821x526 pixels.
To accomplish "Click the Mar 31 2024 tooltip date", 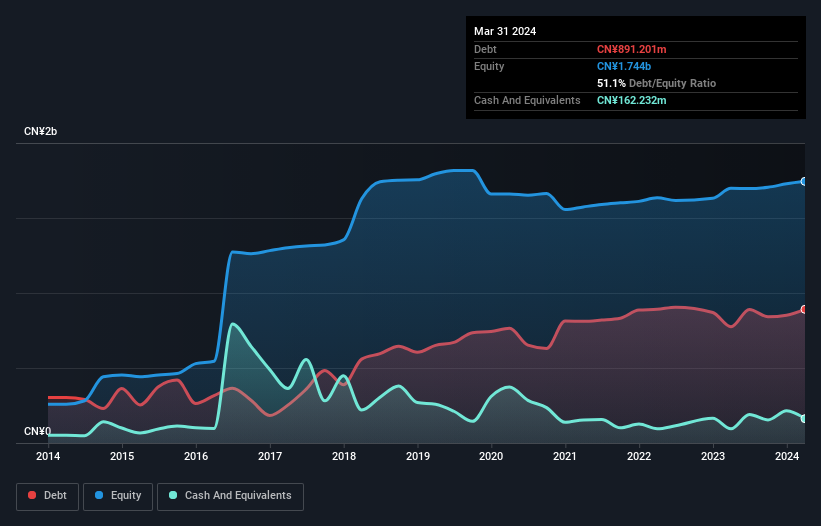I will [505, 31].
